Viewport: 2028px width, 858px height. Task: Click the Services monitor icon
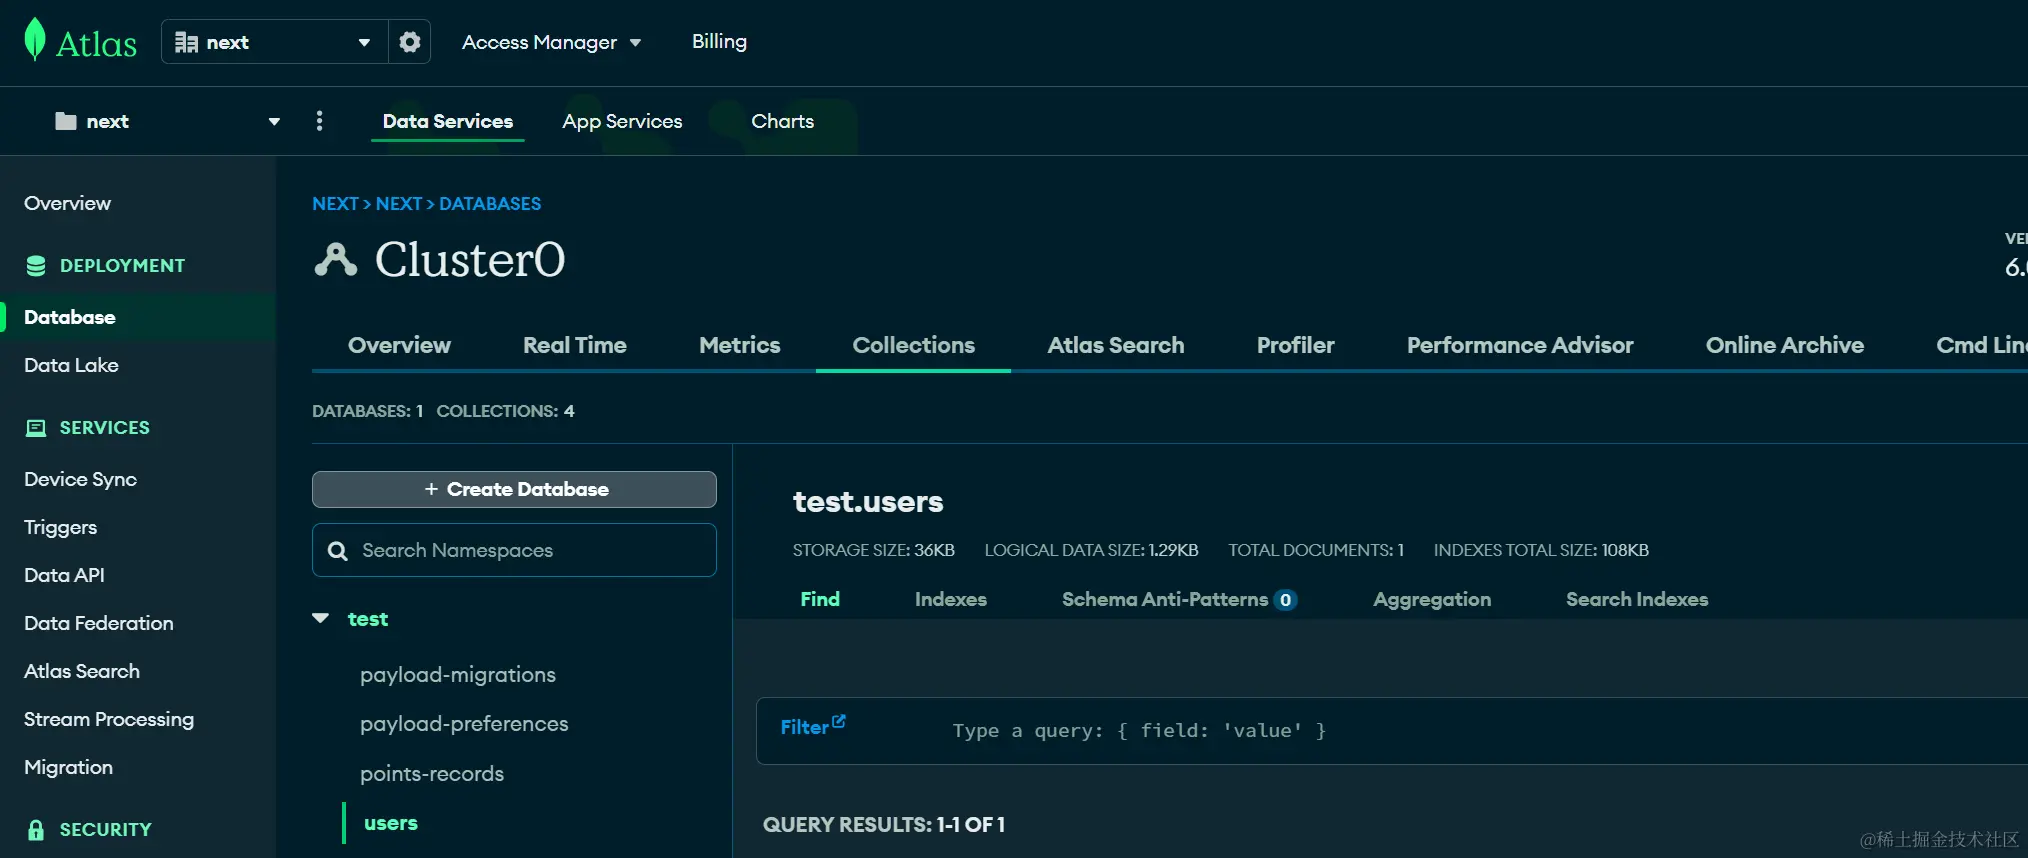point(36,428)
